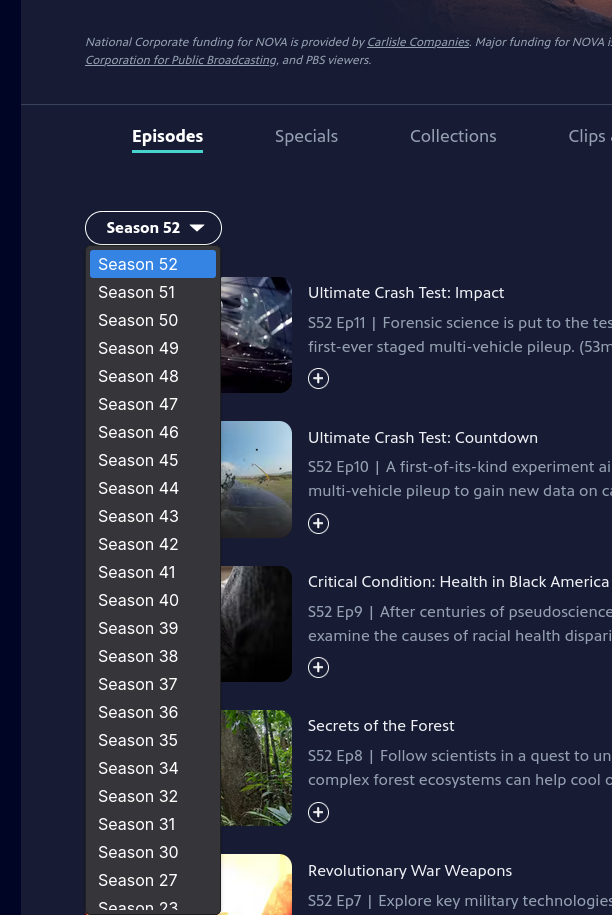The width and height of the screenshot is (612, 915).
Task: Choose Season 38 option
Action: click(x=153, y=656)
